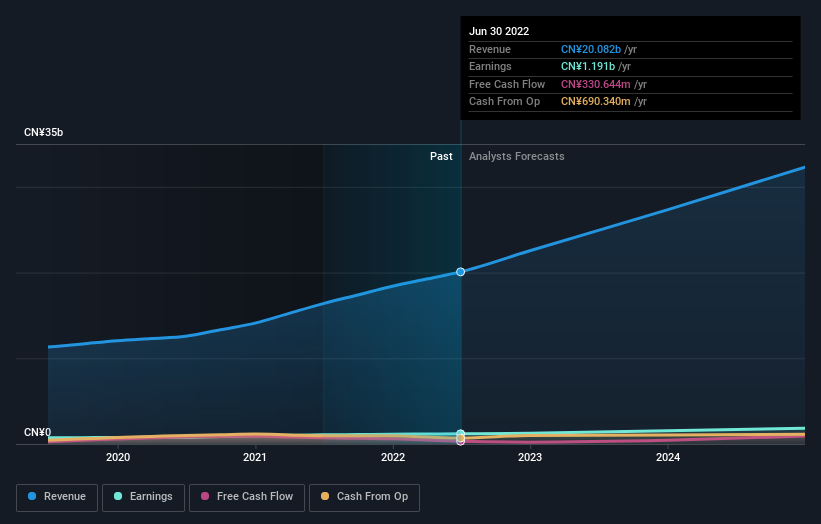Click the CN¥690.340m cash from op value
Viewport: 821px width, 524px height.
(x=596, y=102)
